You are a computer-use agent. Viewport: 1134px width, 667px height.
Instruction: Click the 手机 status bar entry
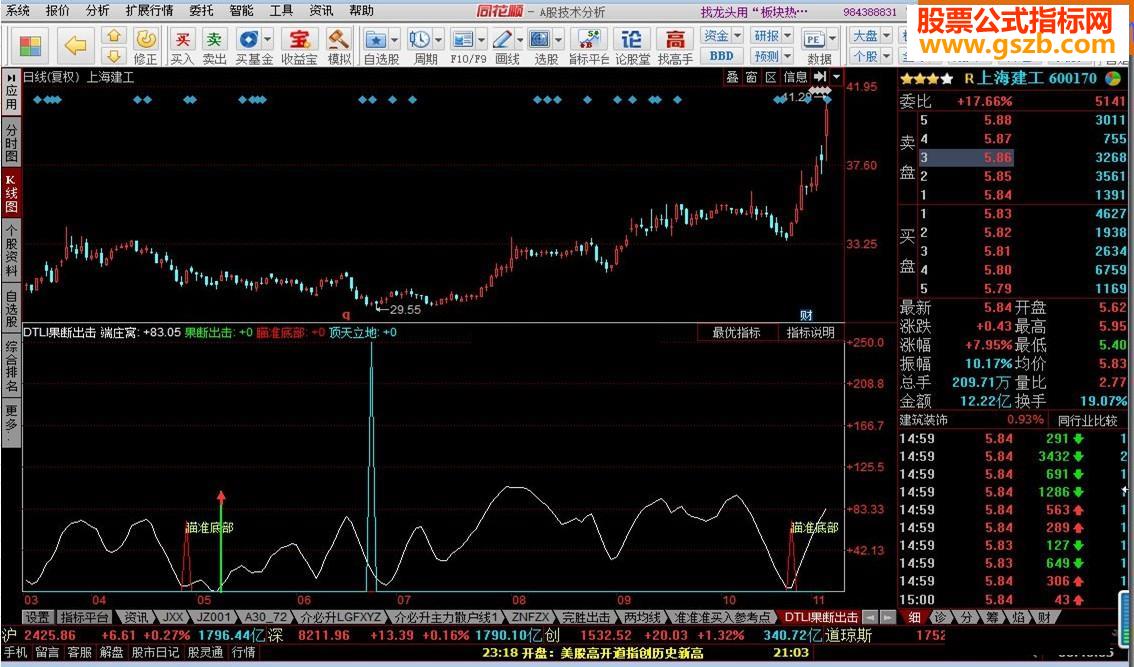tap(15, 652)
